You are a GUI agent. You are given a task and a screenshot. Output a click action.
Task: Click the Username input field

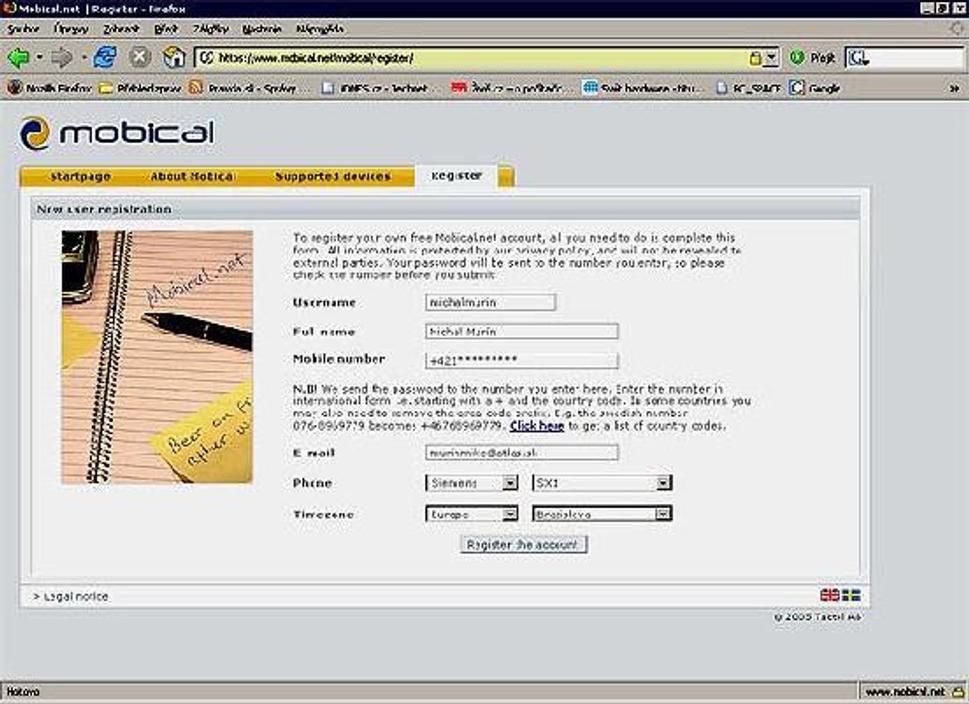click(x=491, y=302)
